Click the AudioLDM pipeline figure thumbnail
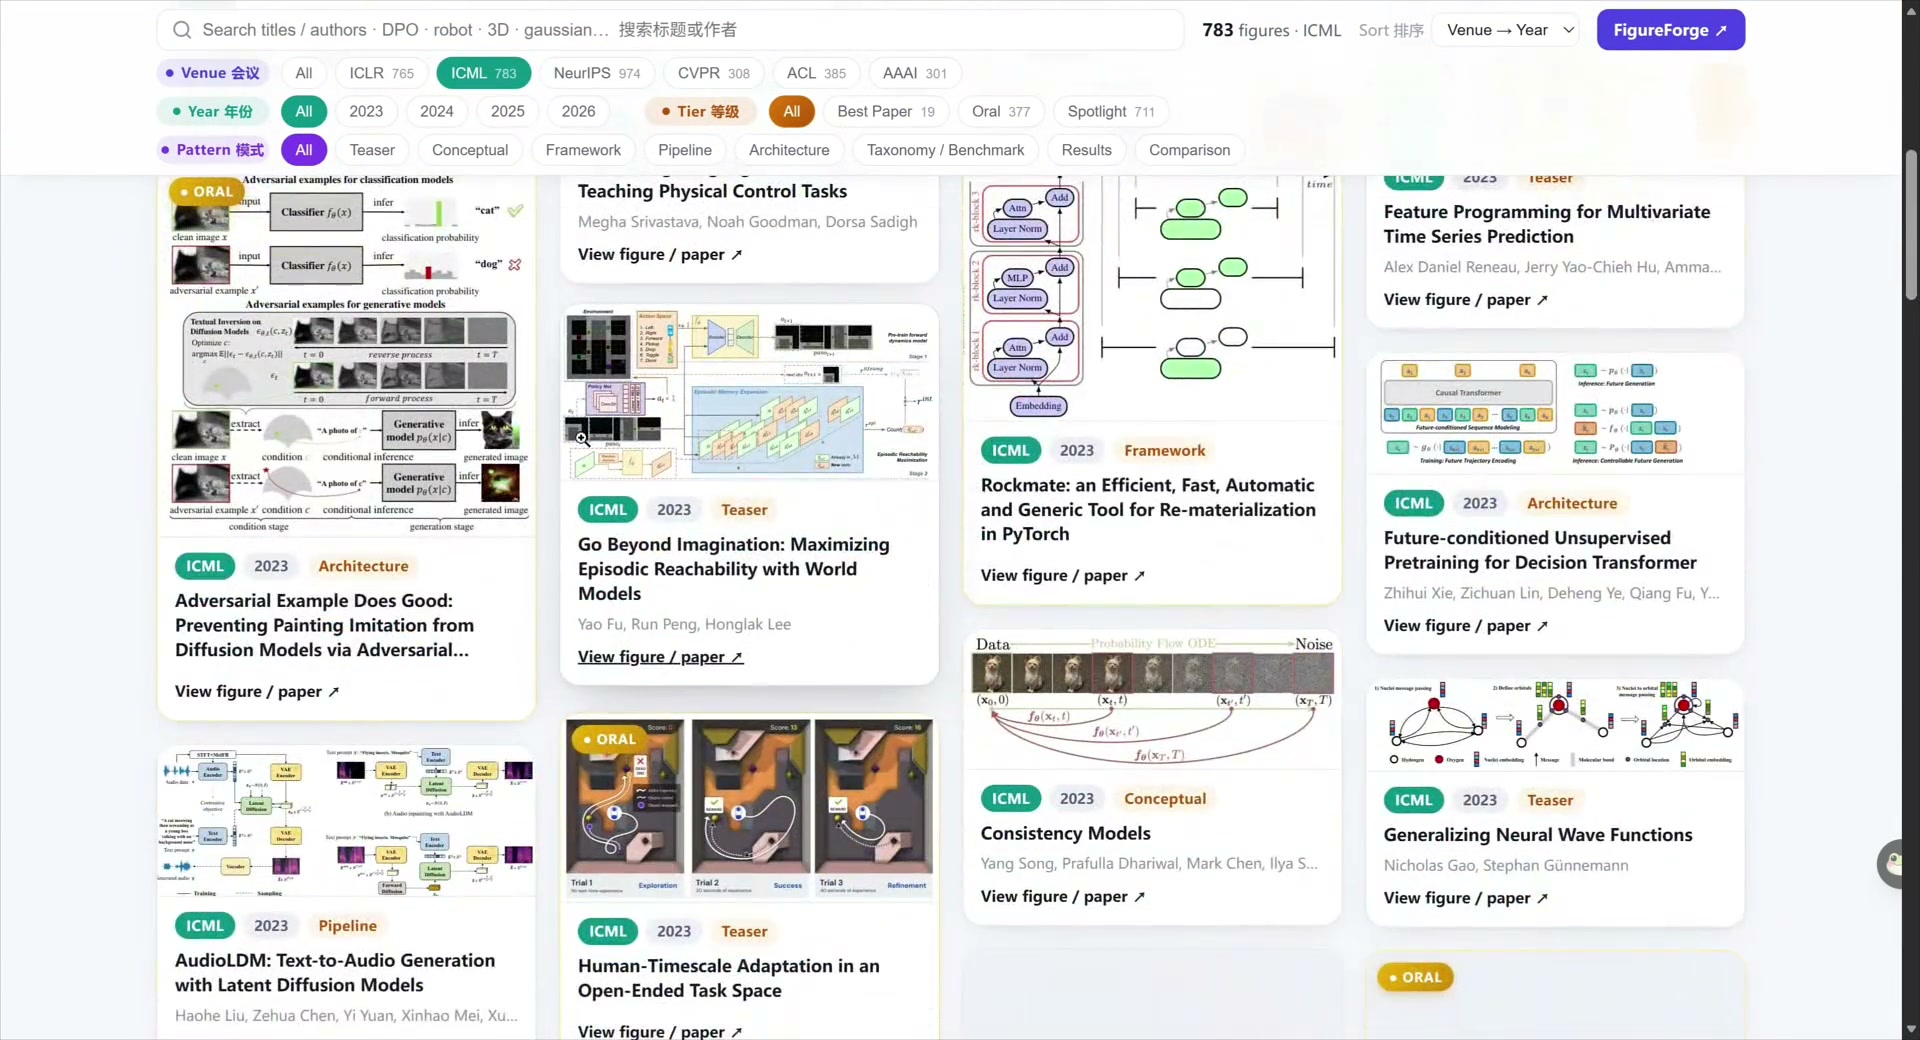This screenshot has width=1920, height=1040. (x=346, y=821)
